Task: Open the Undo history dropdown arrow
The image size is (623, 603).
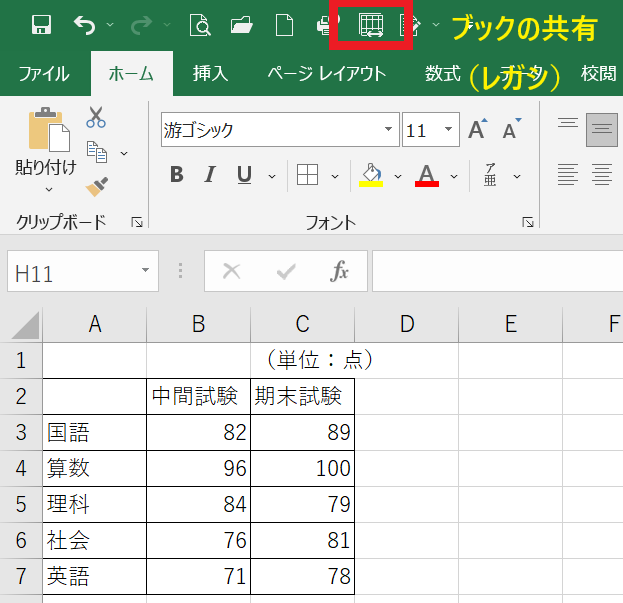Action: [x=110, y=25]
